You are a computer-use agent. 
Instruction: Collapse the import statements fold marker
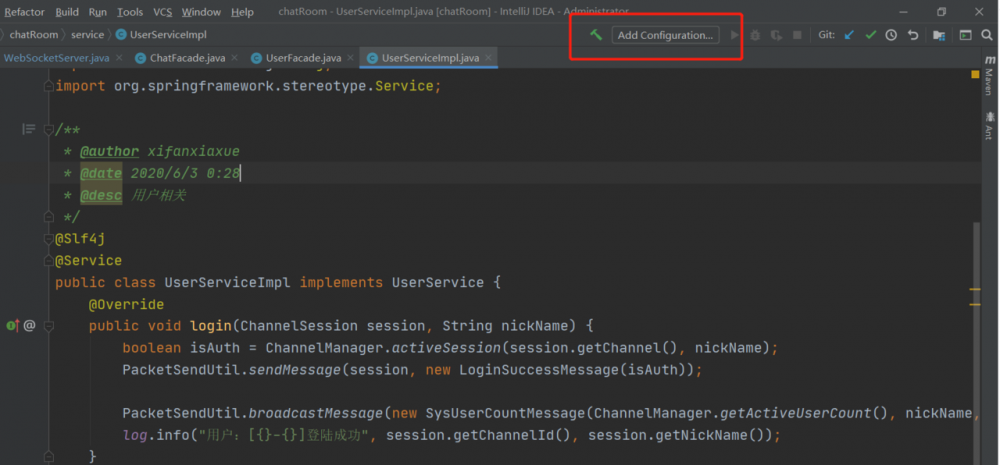pyautogui.click(x=47, y=87)
